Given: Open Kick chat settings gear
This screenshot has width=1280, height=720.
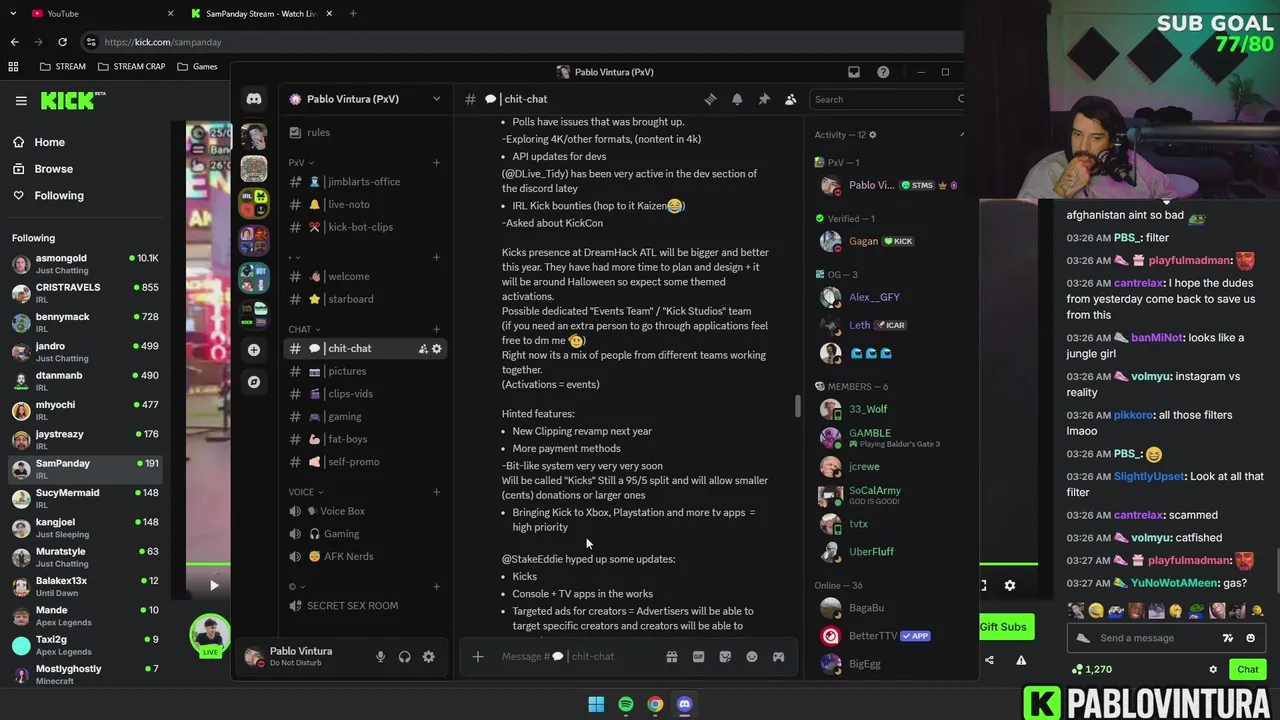Looking at the screenshot, I should pyautogui.click(x=1213, y=669).
